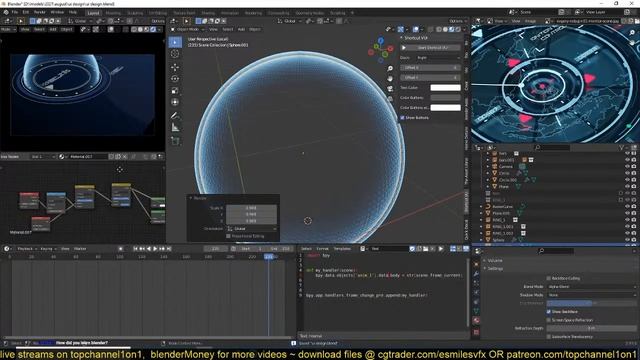Image resolution: width=640 pixels, height=360 pixels.
Task: Click the current frame marker in the timeline
Action: point(269,257)
